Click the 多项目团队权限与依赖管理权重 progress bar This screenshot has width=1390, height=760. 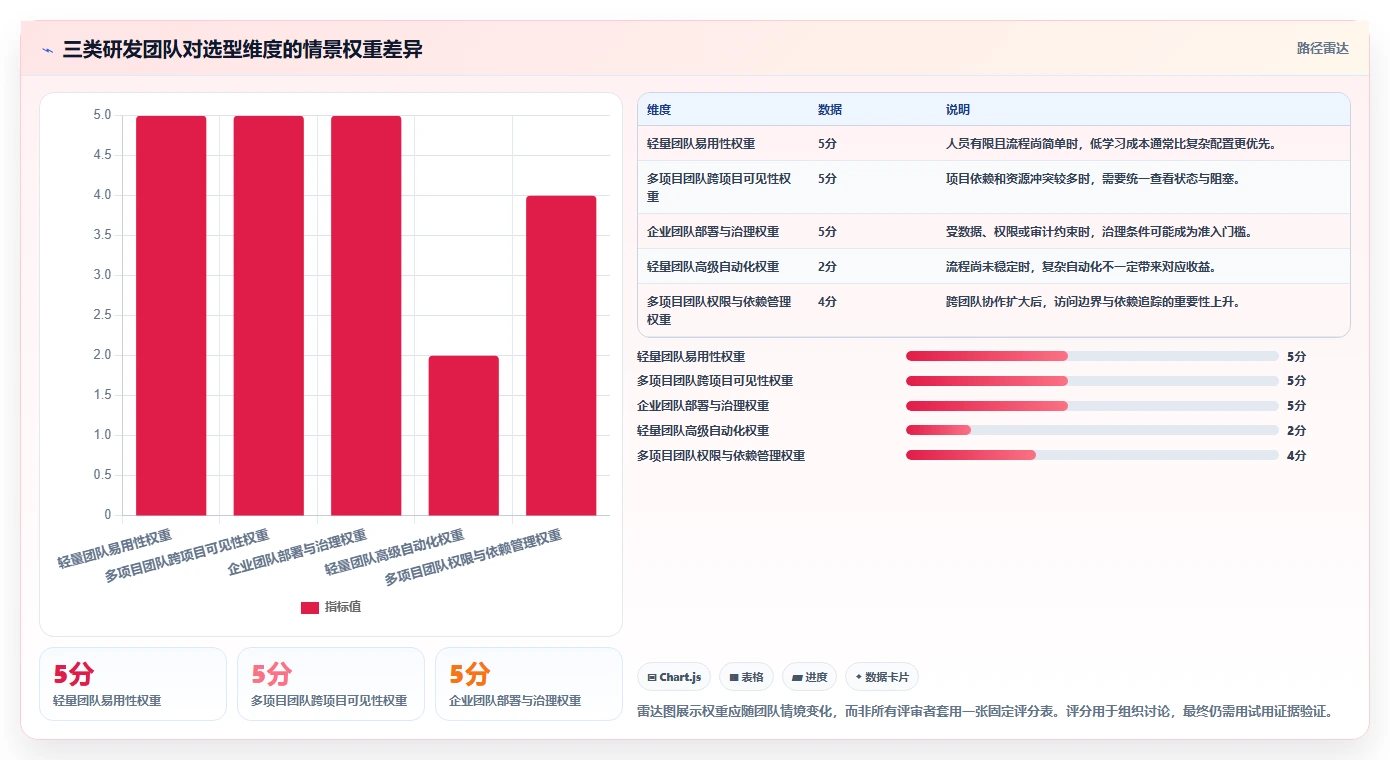(x=1092, y=455)
